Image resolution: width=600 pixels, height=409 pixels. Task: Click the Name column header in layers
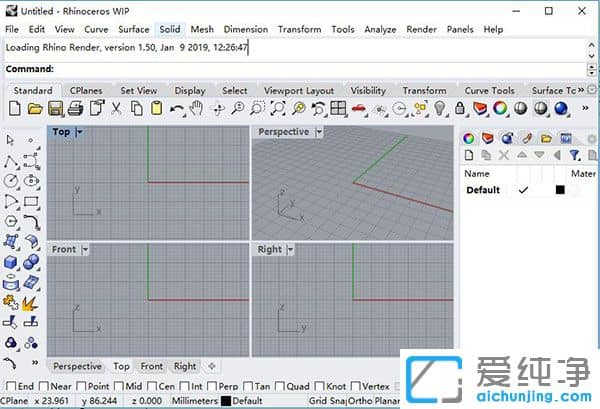pos(477,174)
